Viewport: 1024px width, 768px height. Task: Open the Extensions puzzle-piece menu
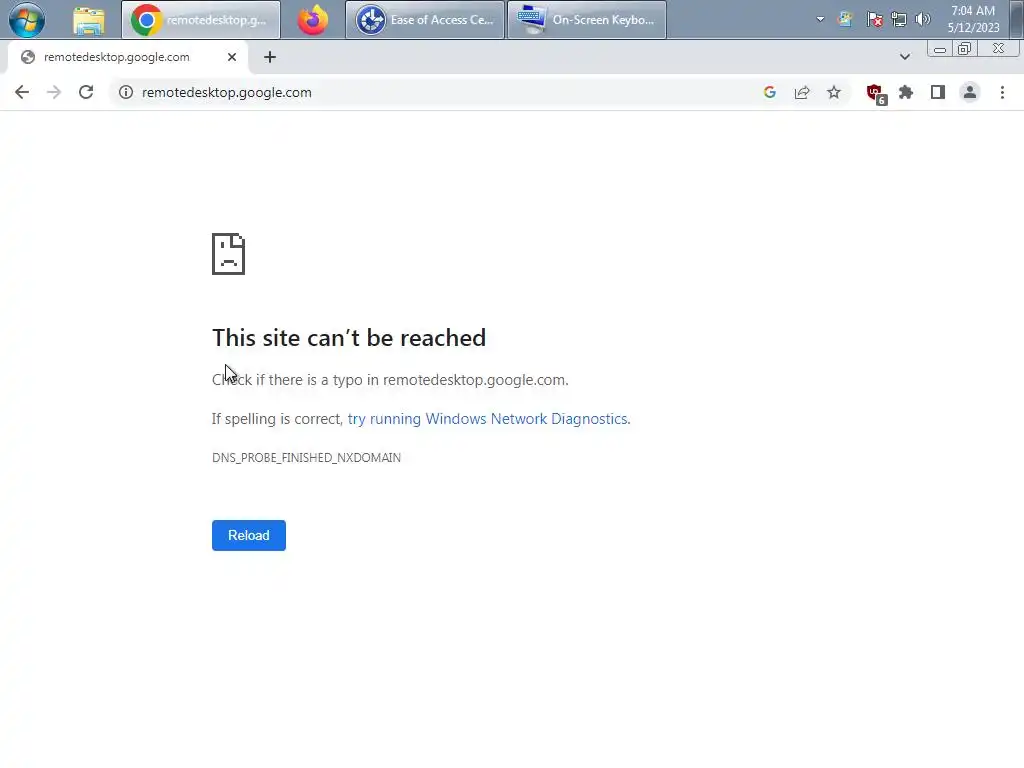click(x=906, y=92)
